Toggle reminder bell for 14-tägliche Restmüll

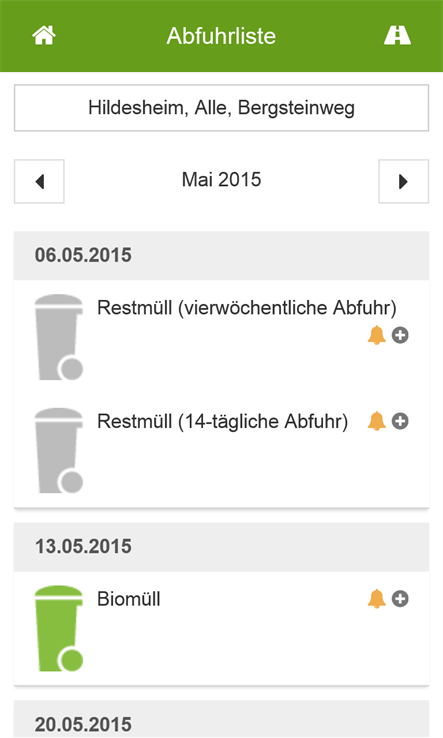pos(376,421)
